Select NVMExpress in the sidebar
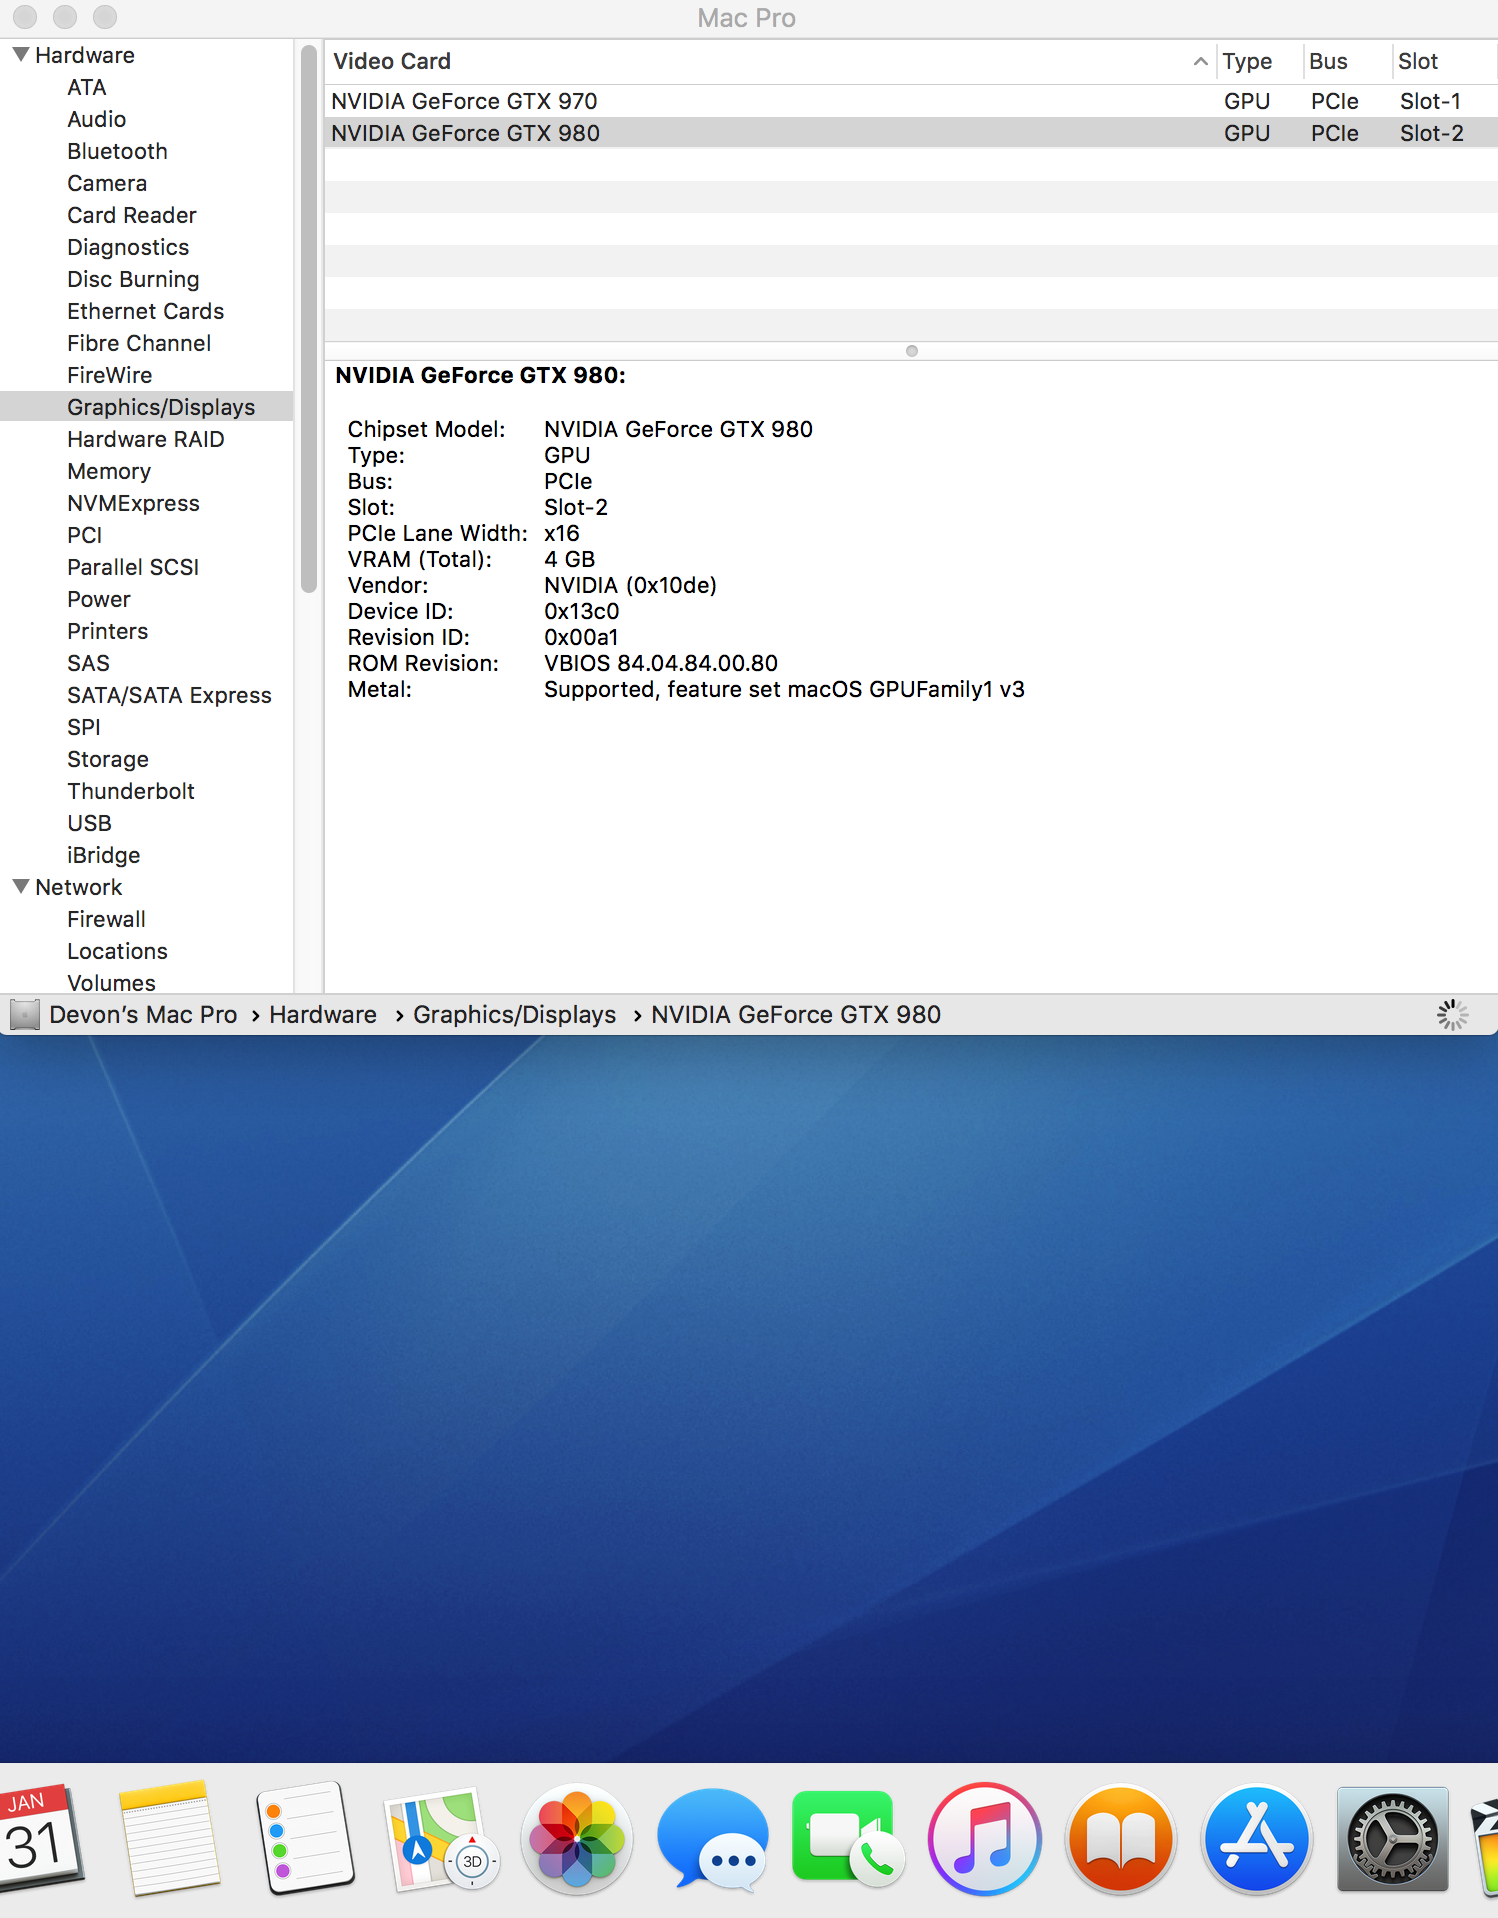 (133, 503)
